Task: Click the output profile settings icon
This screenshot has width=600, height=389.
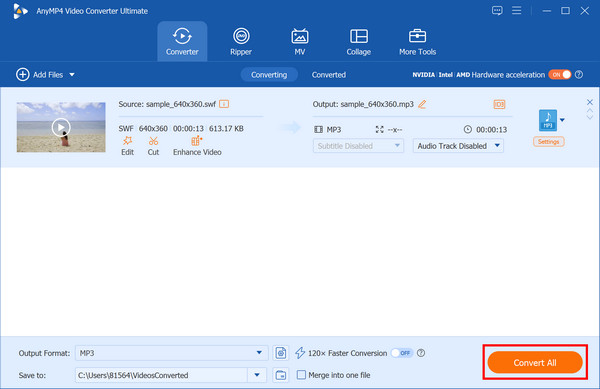Action: click(x=281, y=353)
